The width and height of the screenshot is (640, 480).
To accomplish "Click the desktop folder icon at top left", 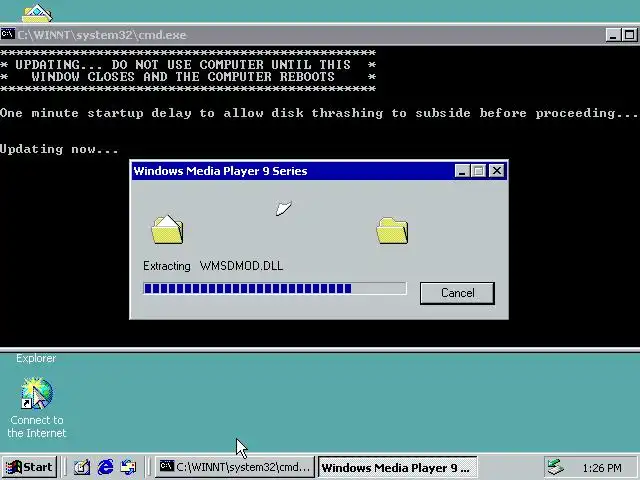I will (x=37, y=13).
